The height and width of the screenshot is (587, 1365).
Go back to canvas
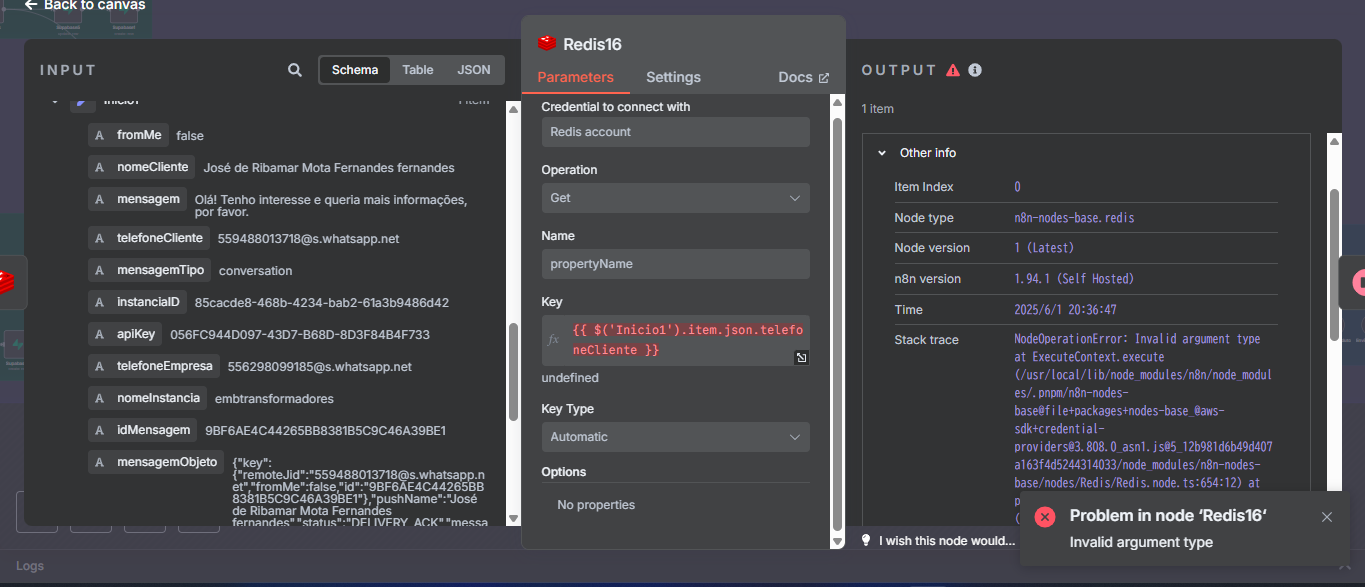[x=85, y=5]
